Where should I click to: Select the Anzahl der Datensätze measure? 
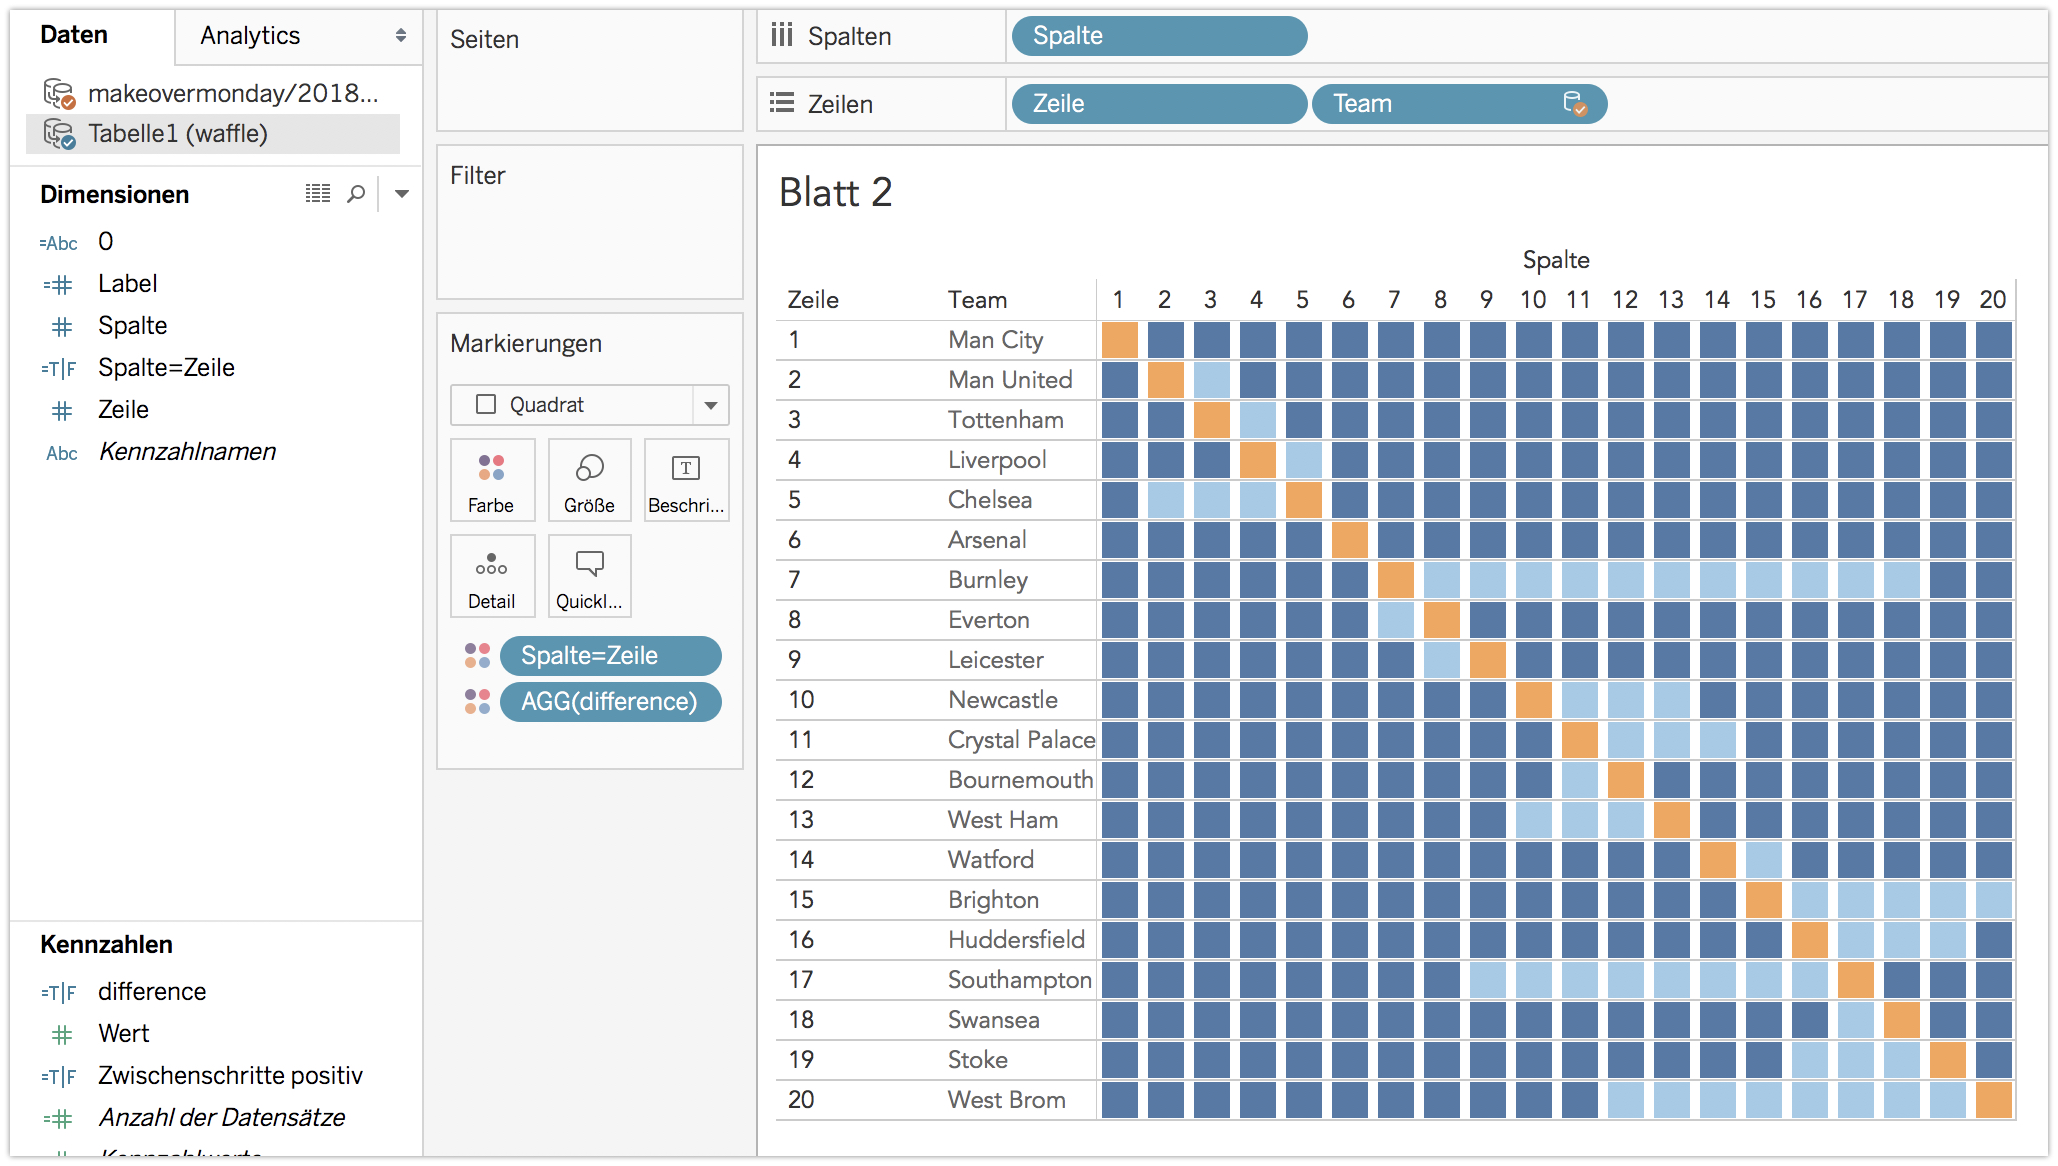222,1118
